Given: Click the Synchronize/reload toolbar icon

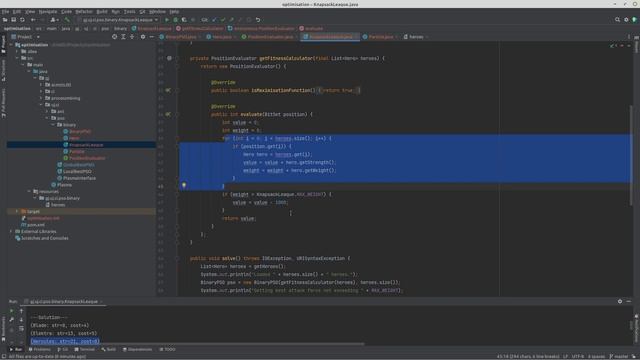Looking at the screenshot, I should 22,20.
